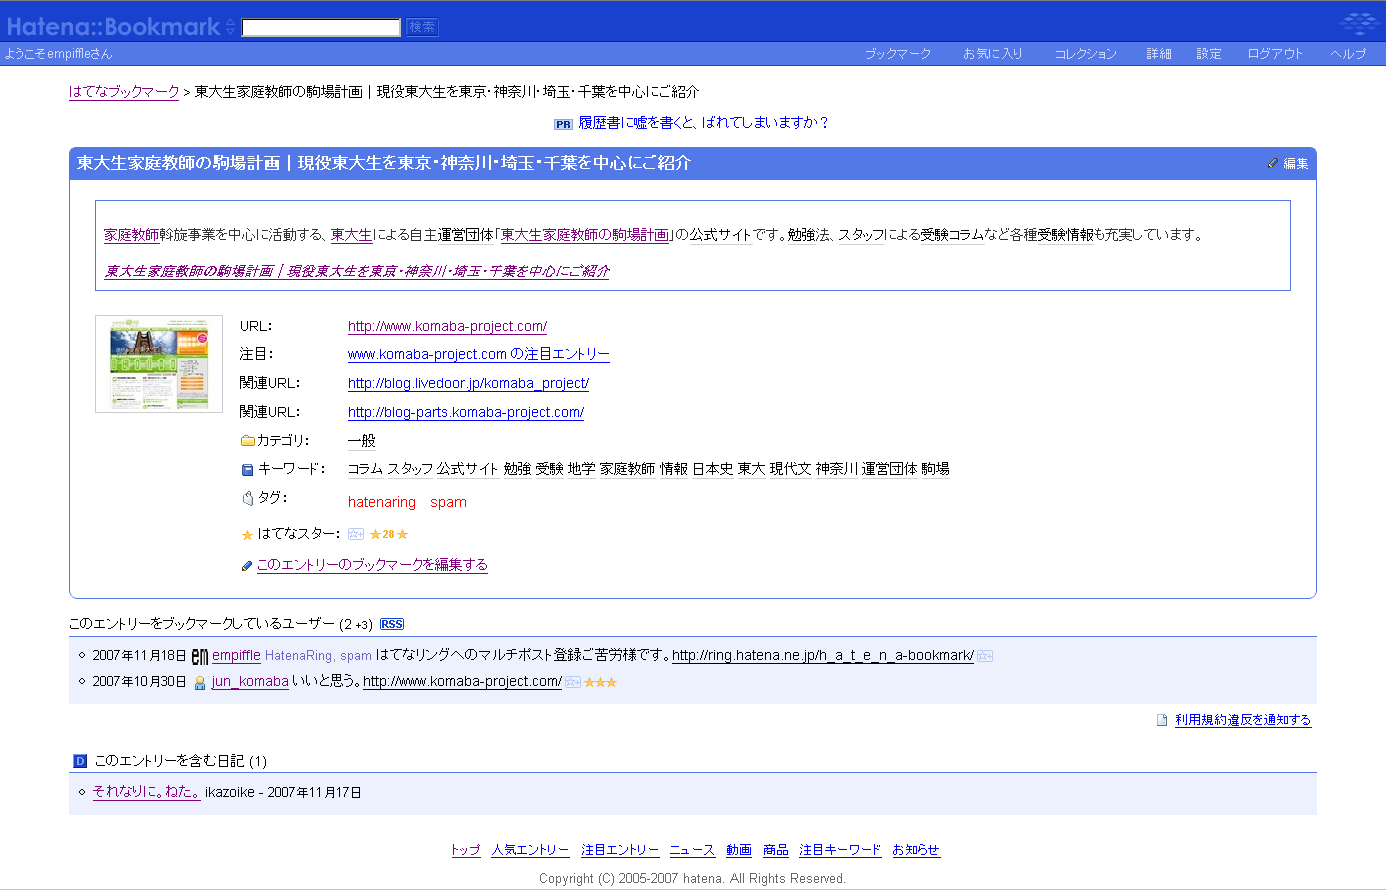Click the 検索 search button
The height and width of the screenshot is (890, 1386).
422,27
